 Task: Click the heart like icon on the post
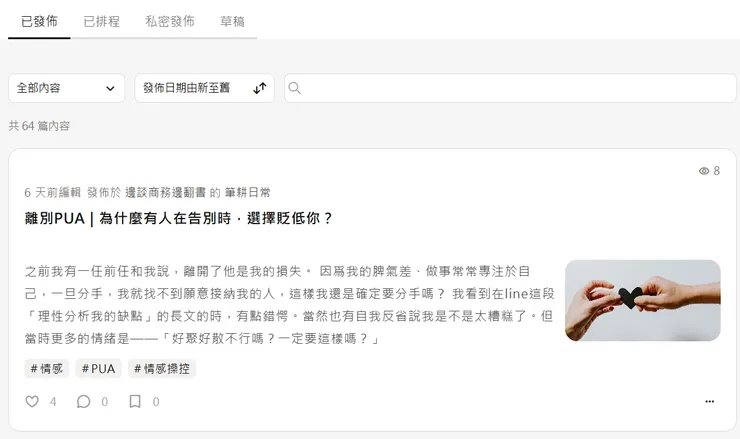click(32, 401)
